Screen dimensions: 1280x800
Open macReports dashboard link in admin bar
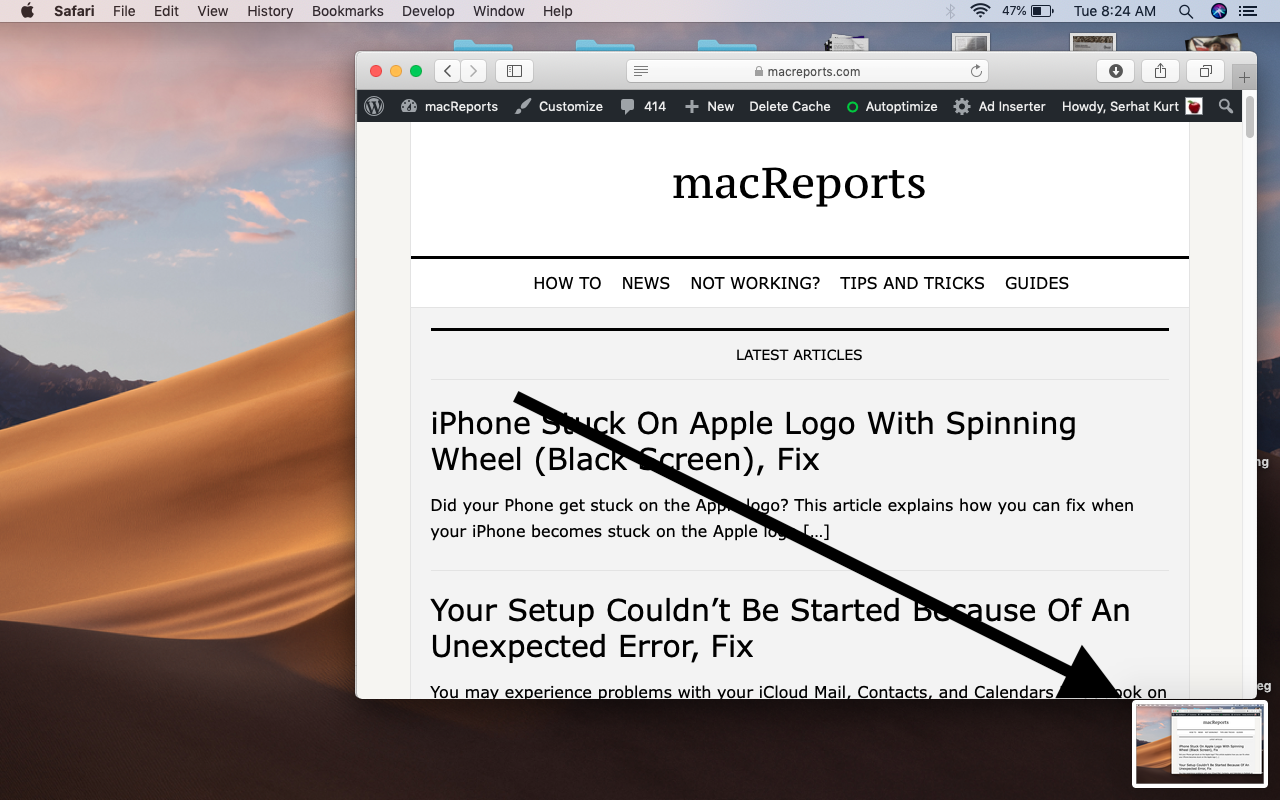coord(449,106)
